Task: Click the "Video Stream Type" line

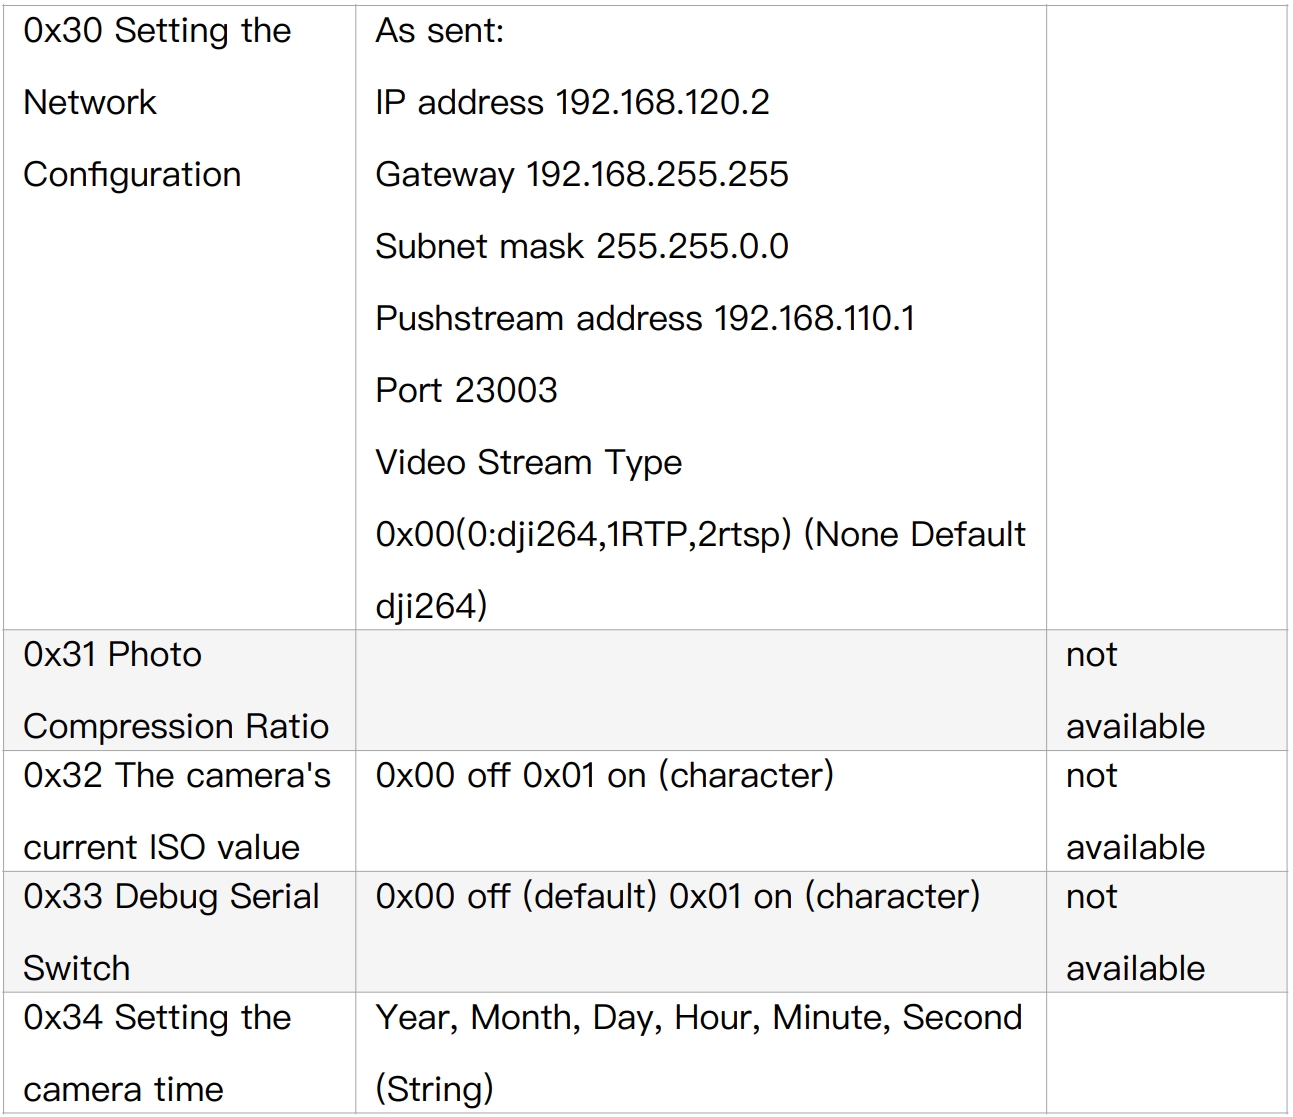Action: pos(528,462)
